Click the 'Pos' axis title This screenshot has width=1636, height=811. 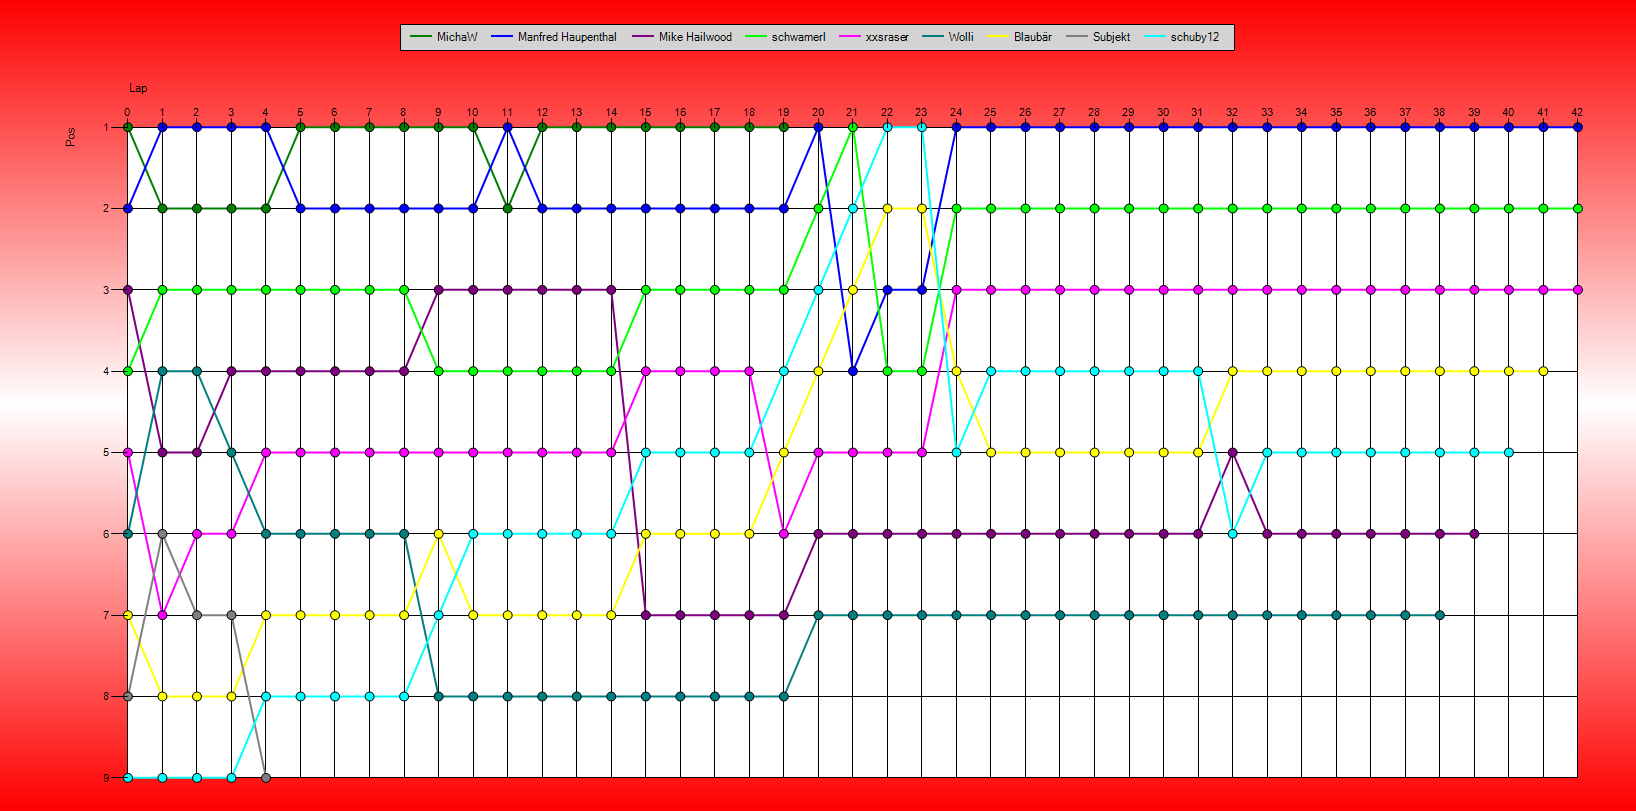tap(70, 137)
